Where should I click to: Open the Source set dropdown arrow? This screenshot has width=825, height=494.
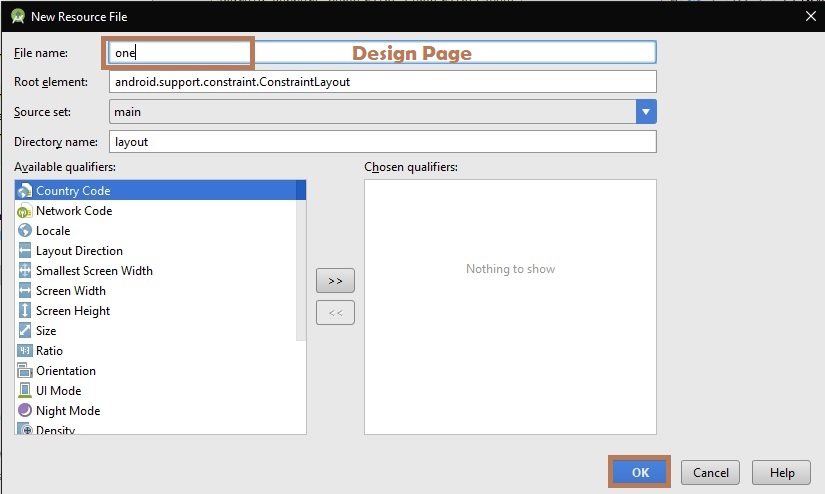[x=646, y=112]
